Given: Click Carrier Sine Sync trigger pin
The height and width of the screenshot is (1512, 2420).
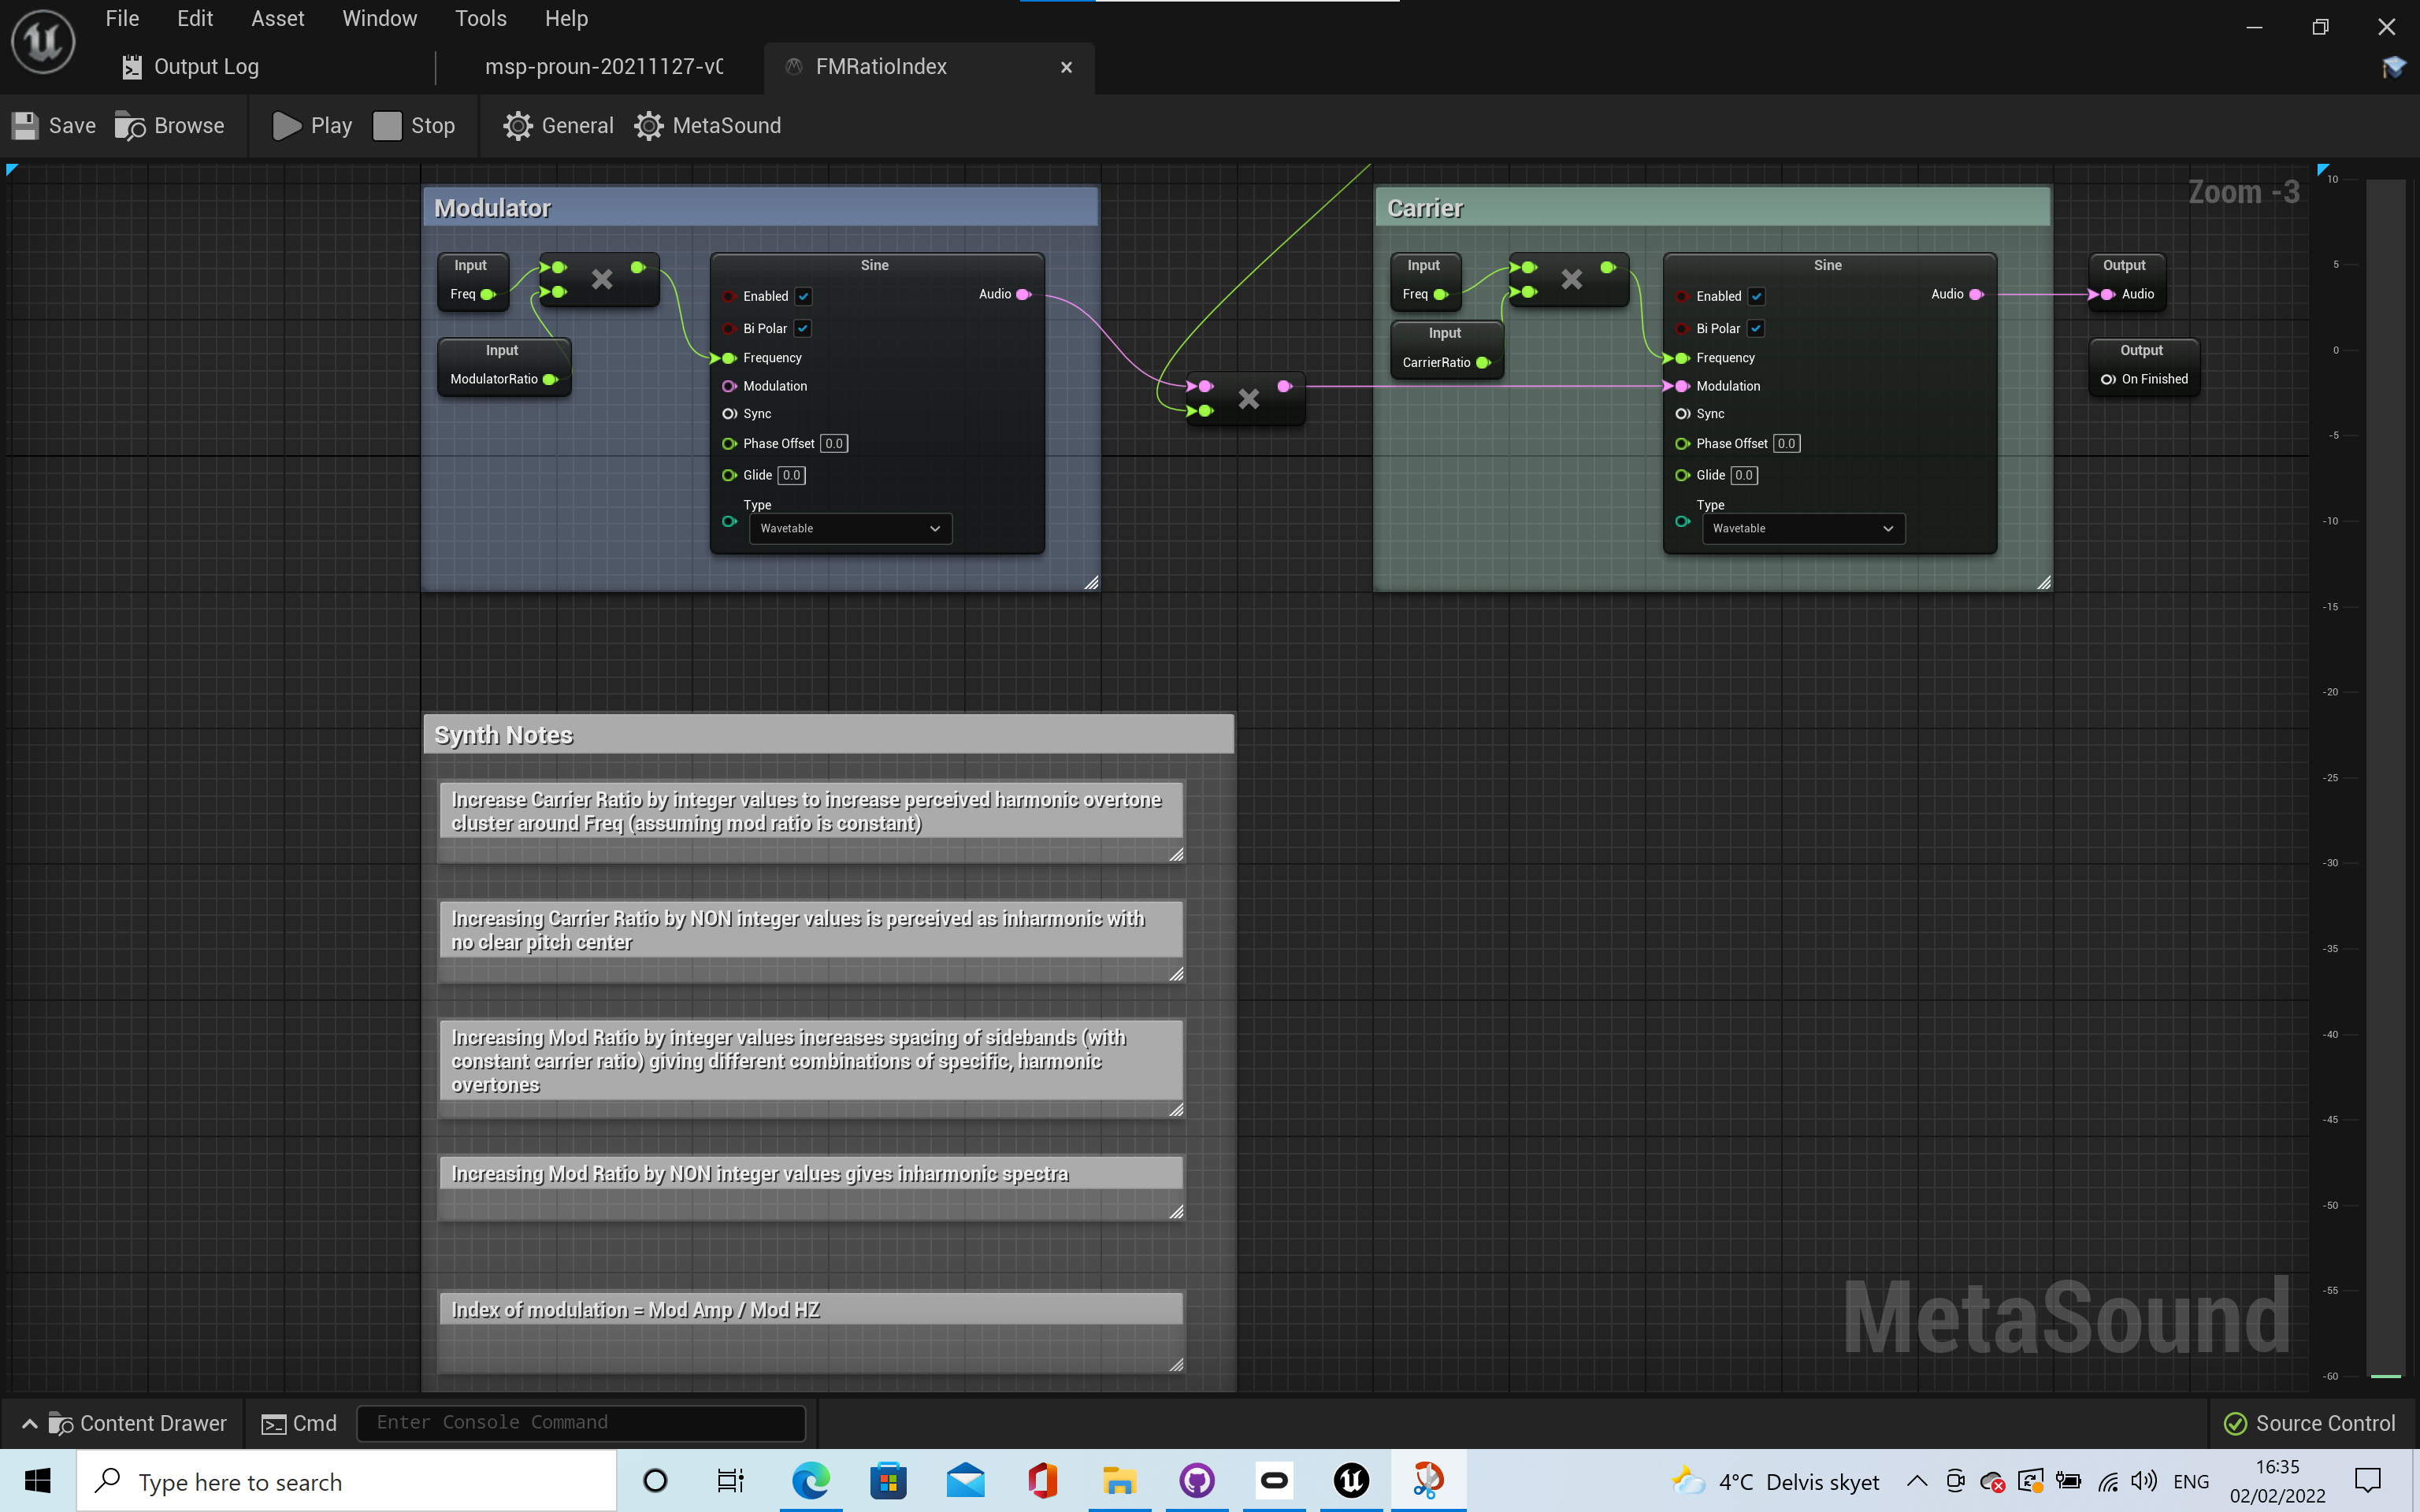Looking at the screenshot, I should (x=1682, y=414).
